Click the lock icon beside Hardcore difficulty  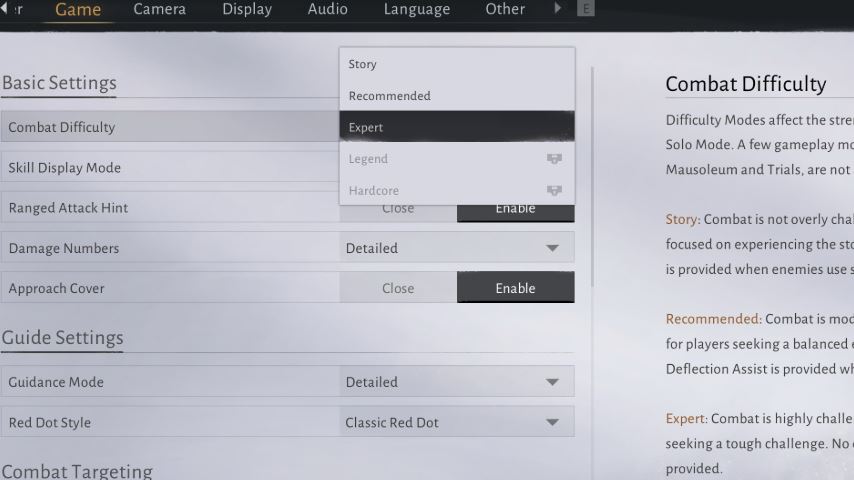coord(553,191)
